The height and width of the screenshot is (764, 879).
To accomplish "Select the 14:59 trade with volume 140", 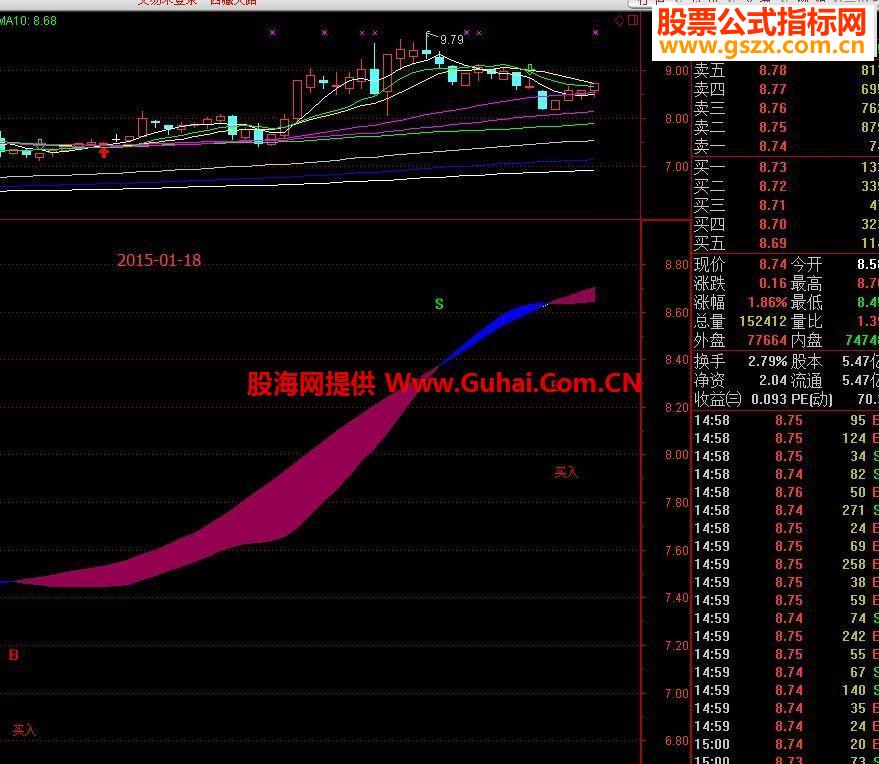I will 785,690.
